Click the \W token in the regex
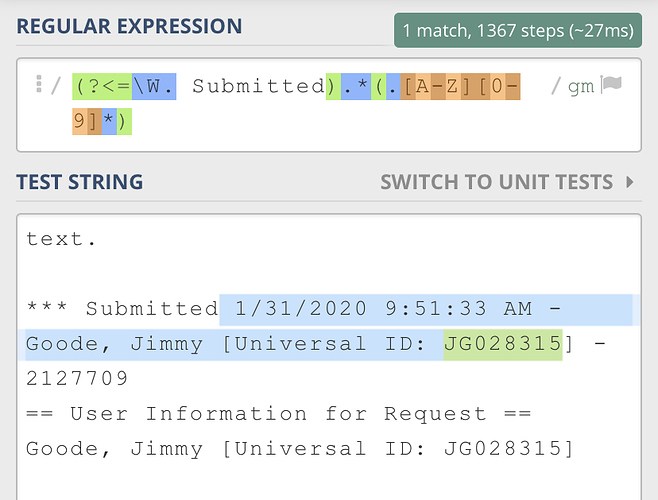 click(153, 86)
